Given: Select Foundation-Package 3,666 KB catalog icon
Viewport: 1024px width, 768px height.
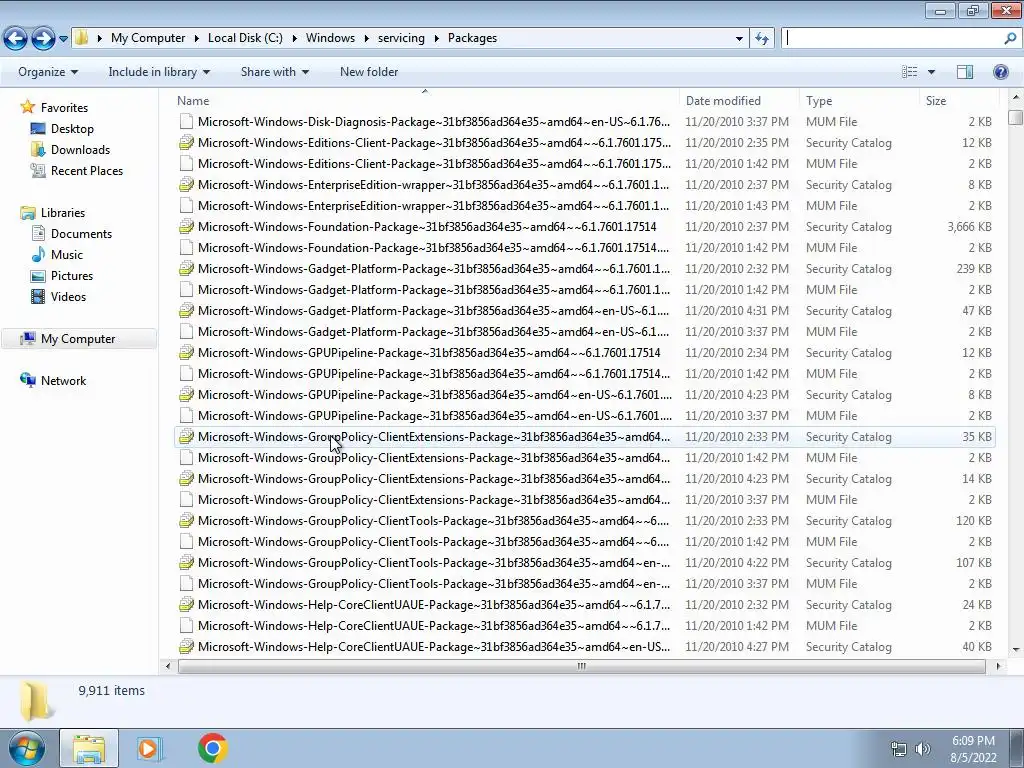Looking at the screenshot, I should point(186,227).
